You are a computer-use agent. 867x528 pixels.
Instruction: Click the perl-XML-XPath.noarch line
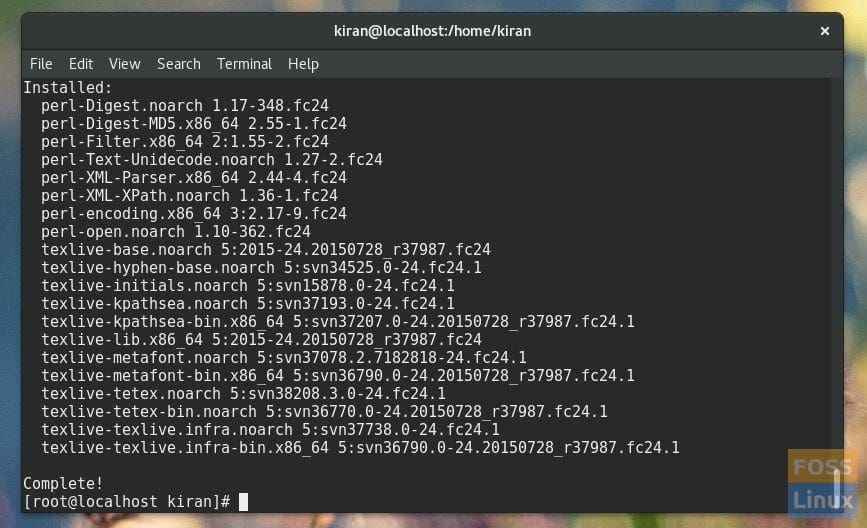click(x=189, y=195)
